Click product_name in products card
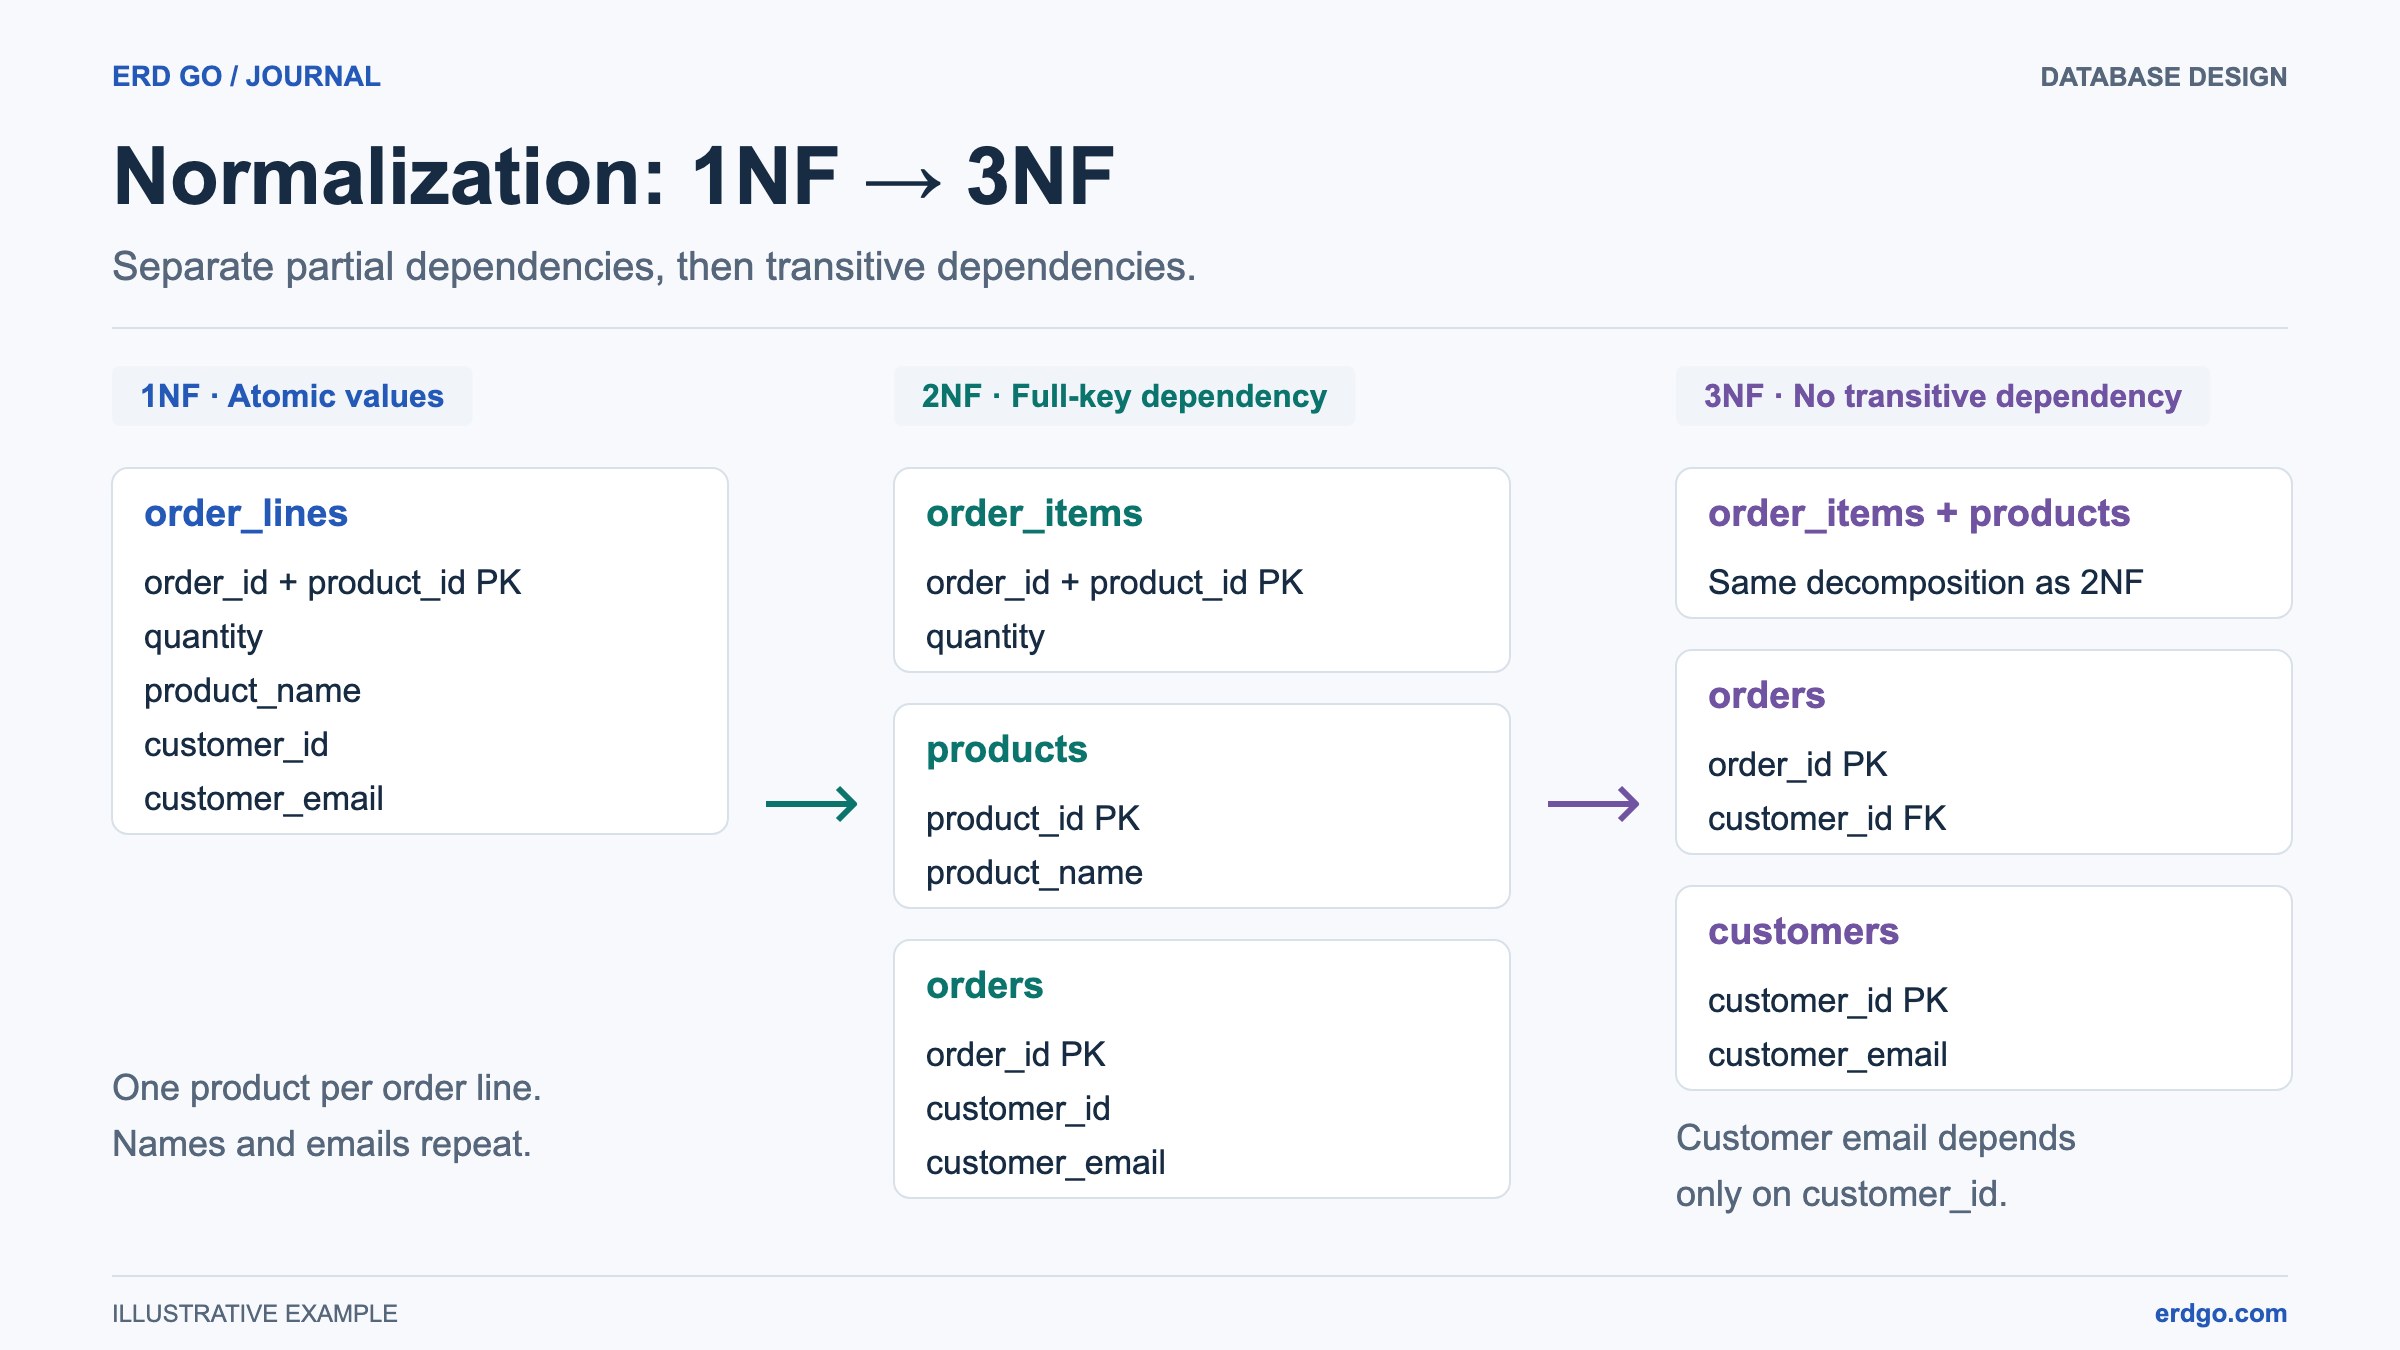 [1034, 873]
